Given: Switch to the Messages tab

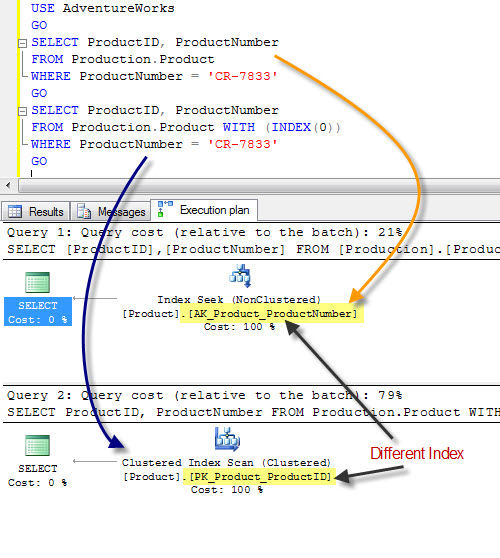Looking at the screenshot, I should [x=111, y=211].
